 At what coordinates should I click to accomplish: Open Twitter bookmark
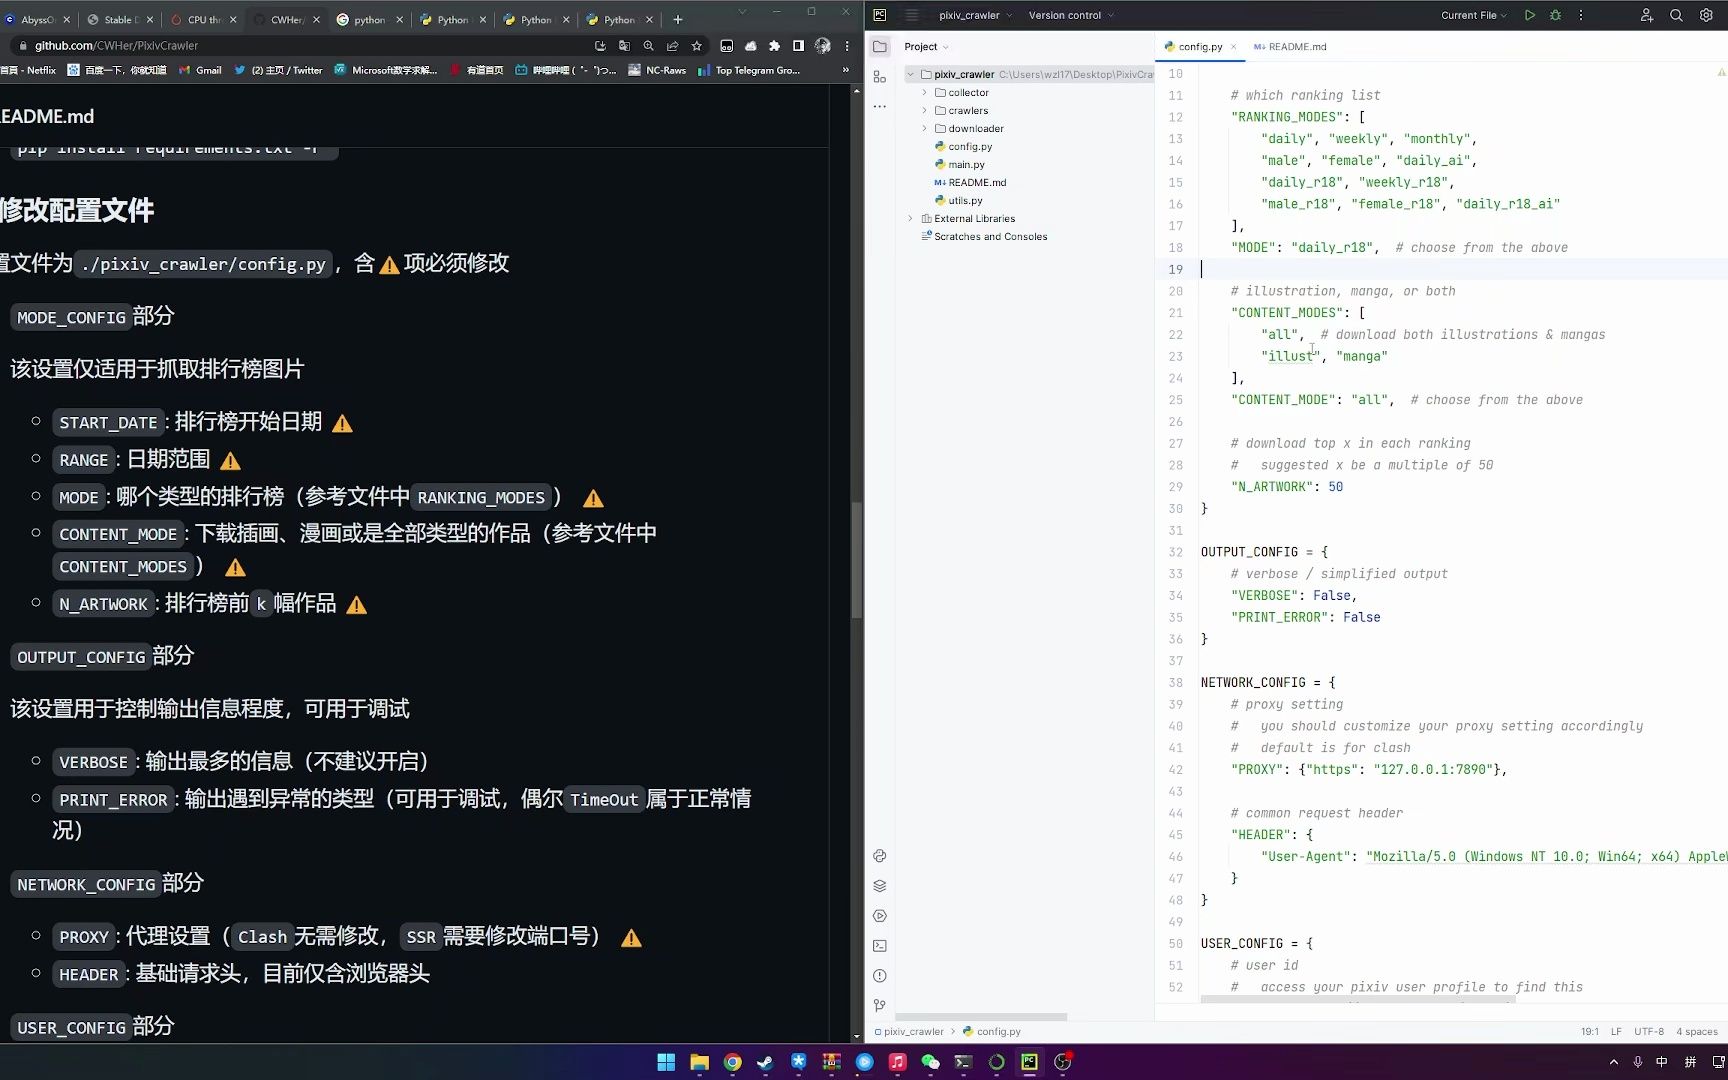[278, 70]
